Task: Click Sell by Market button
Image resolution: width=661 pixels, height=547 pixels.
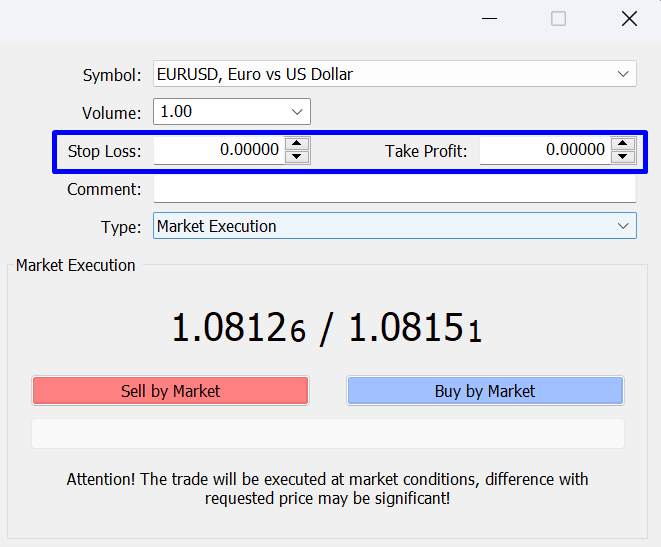Action: (x=170, y=391)
